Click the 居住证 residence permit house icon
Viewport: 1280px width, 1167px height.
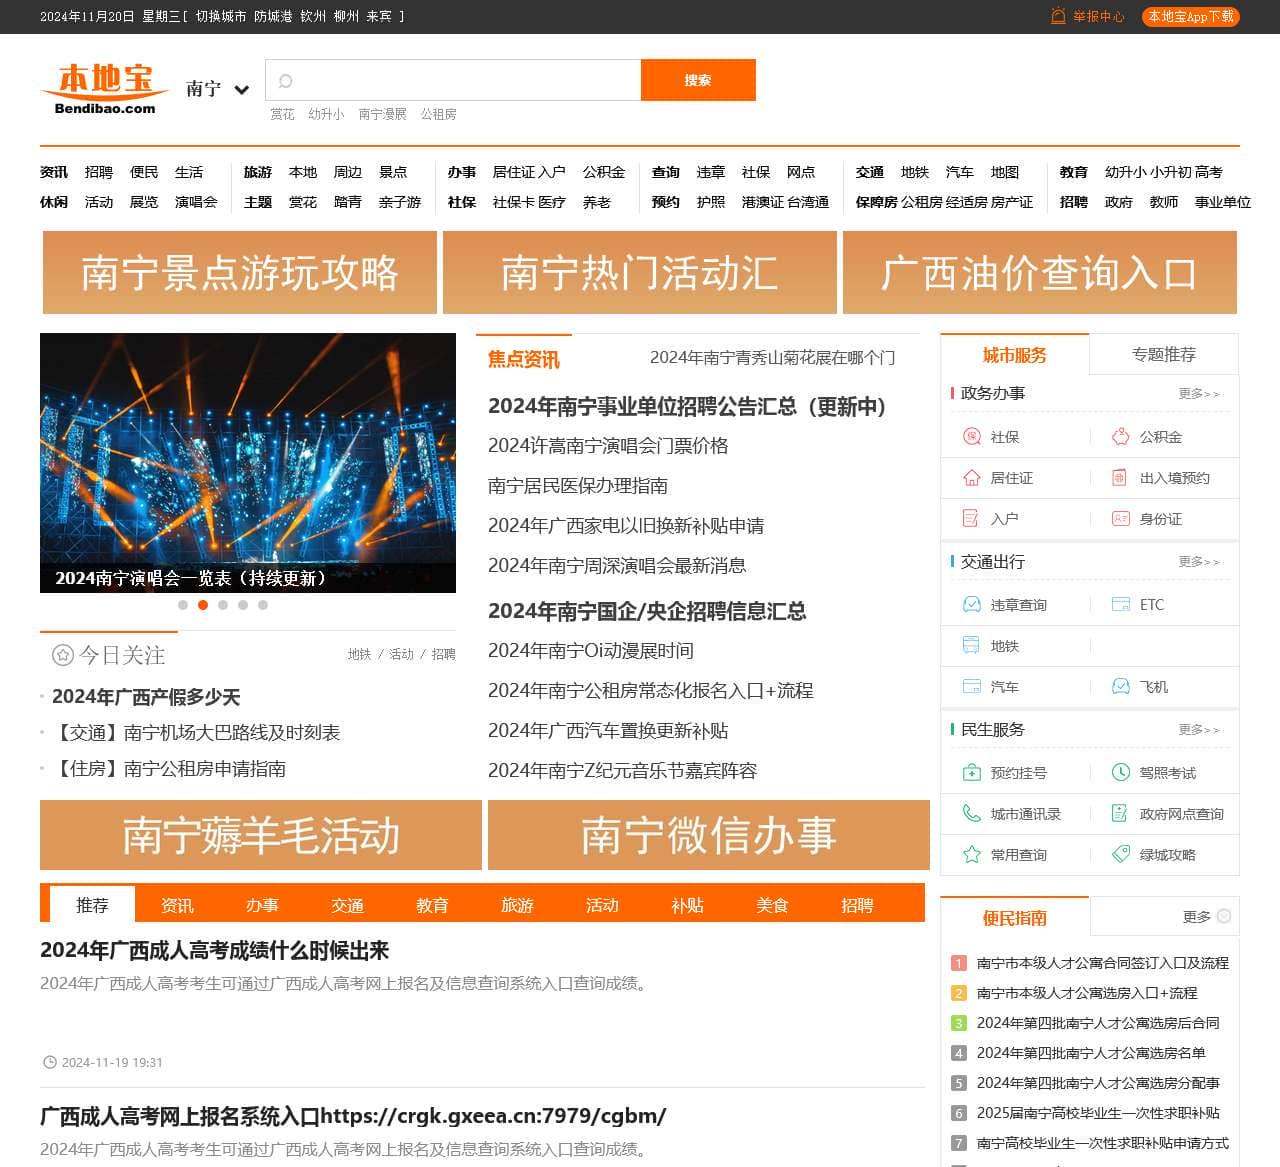coord(970,478)
